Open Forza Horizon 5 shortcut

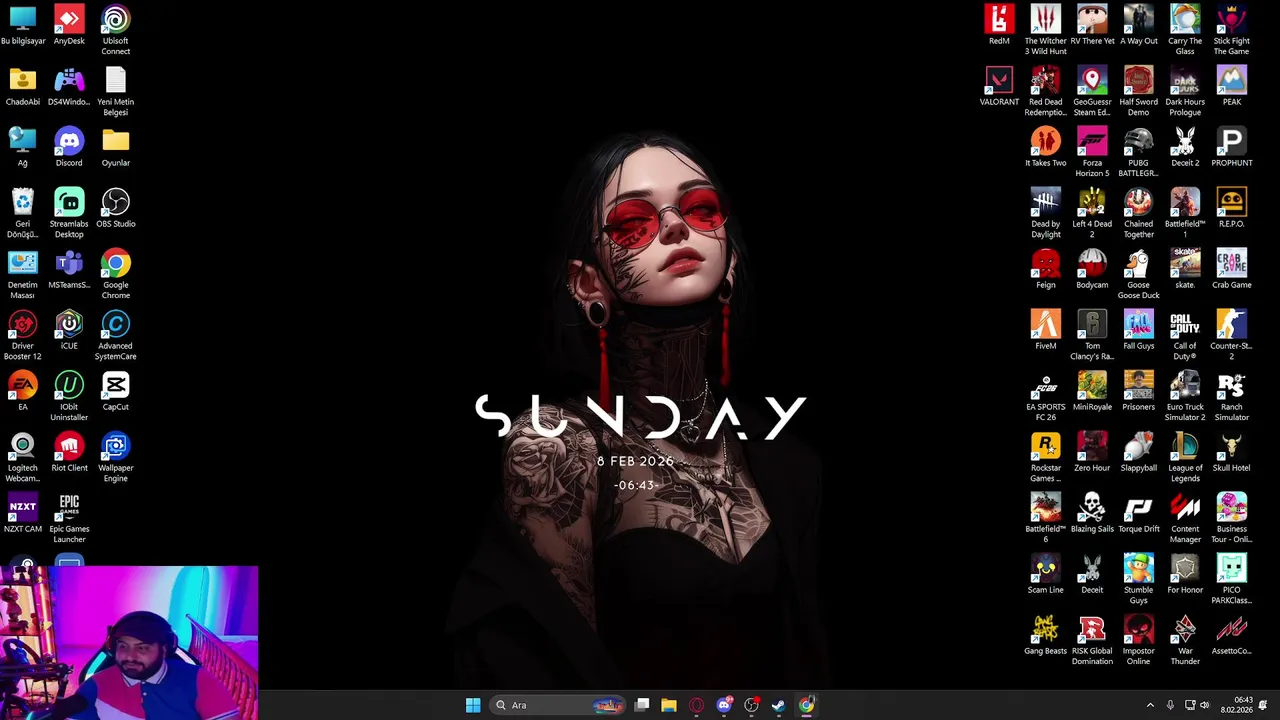pyautogui.click(x=1092, y=152)
